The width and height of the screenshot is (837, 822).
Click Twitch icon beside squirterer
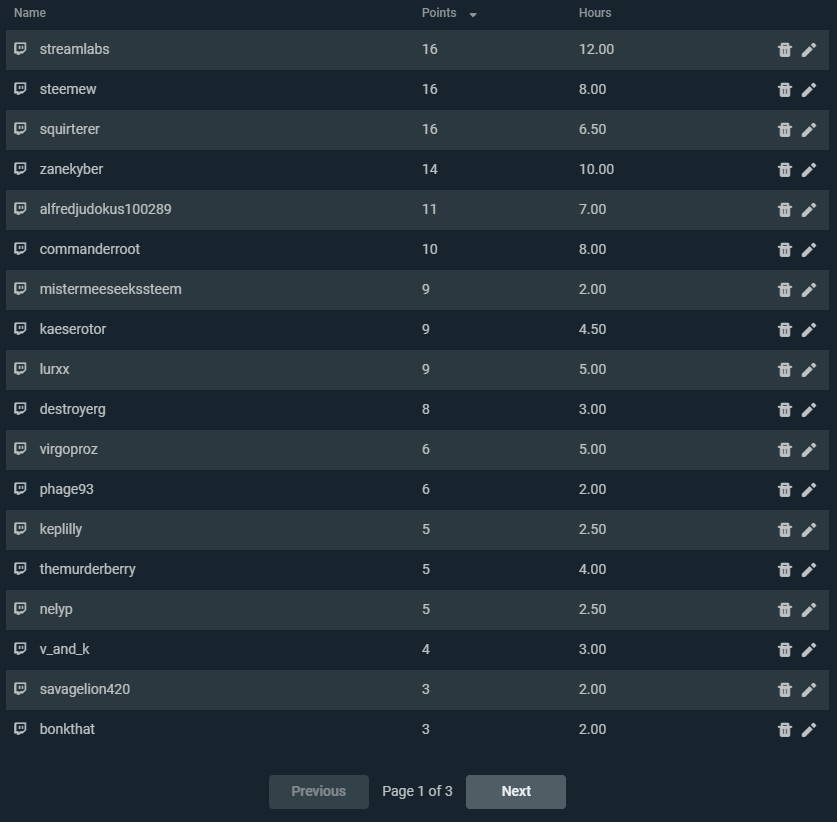[20, 129]
